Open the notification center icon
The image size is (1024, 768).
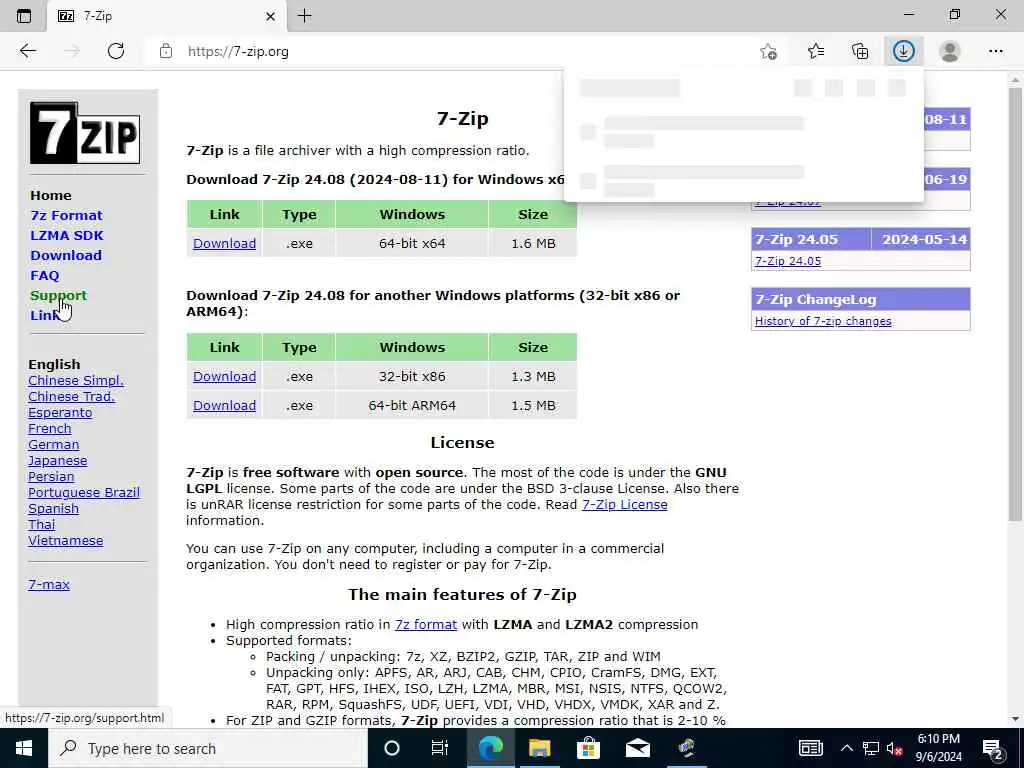(x=993, y=748)
